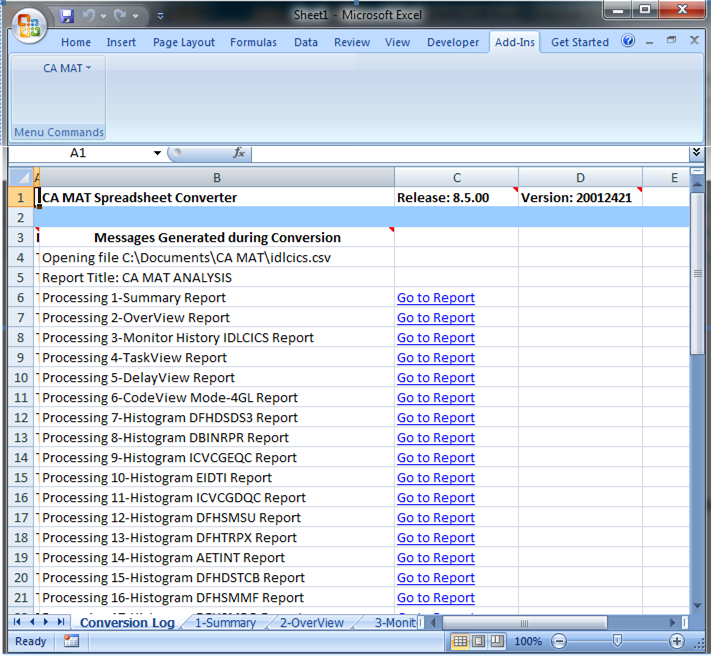The width and height of the screenshot is (712, 657).
Task: Follow Go to Report for 16-Histogram DFHSMMF
Action: click(x=436, y=598)
